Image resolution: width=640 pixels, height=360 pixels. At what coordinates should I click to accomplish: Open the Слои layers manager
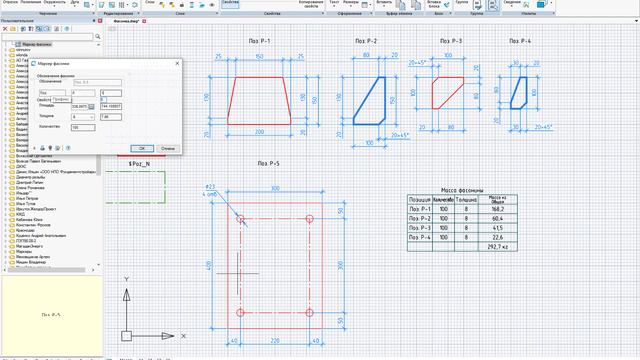pos(150,2)
